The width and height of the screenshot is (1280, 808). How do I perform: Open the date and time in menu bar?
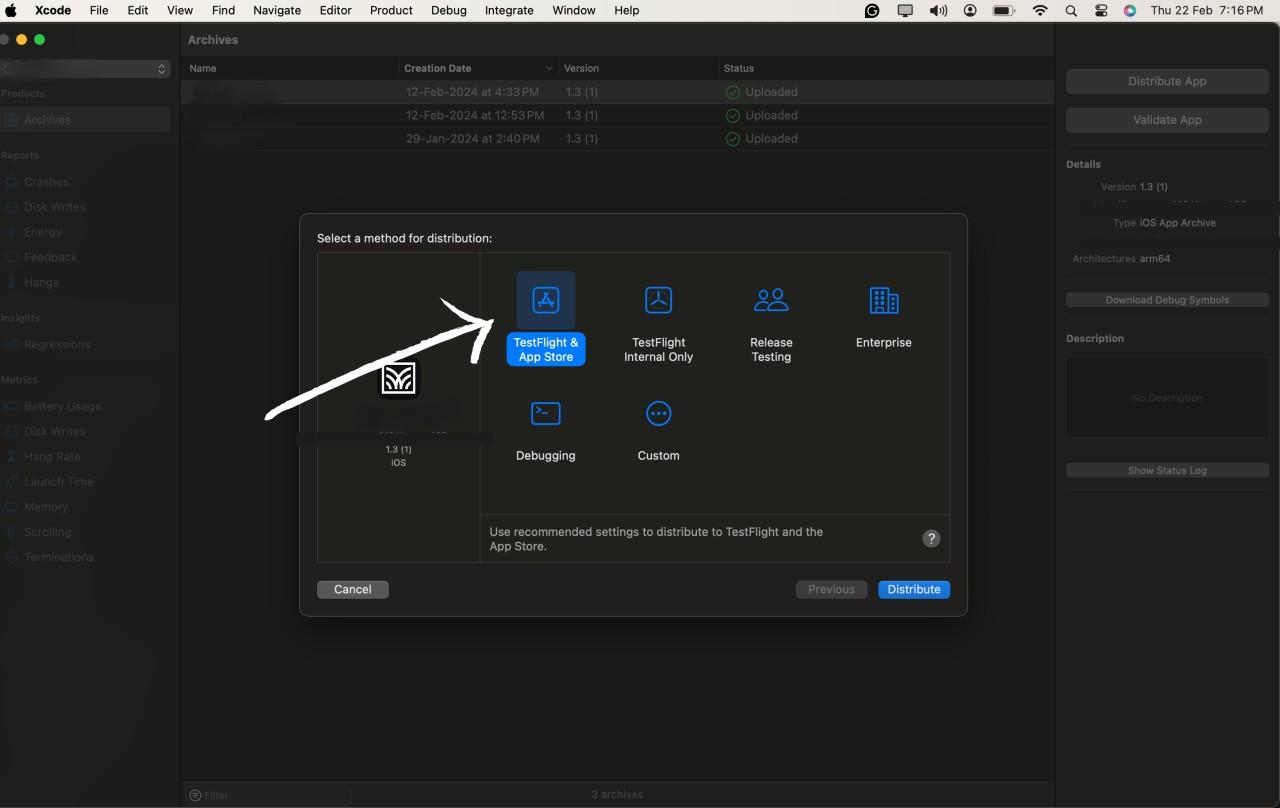[1207, 10]
